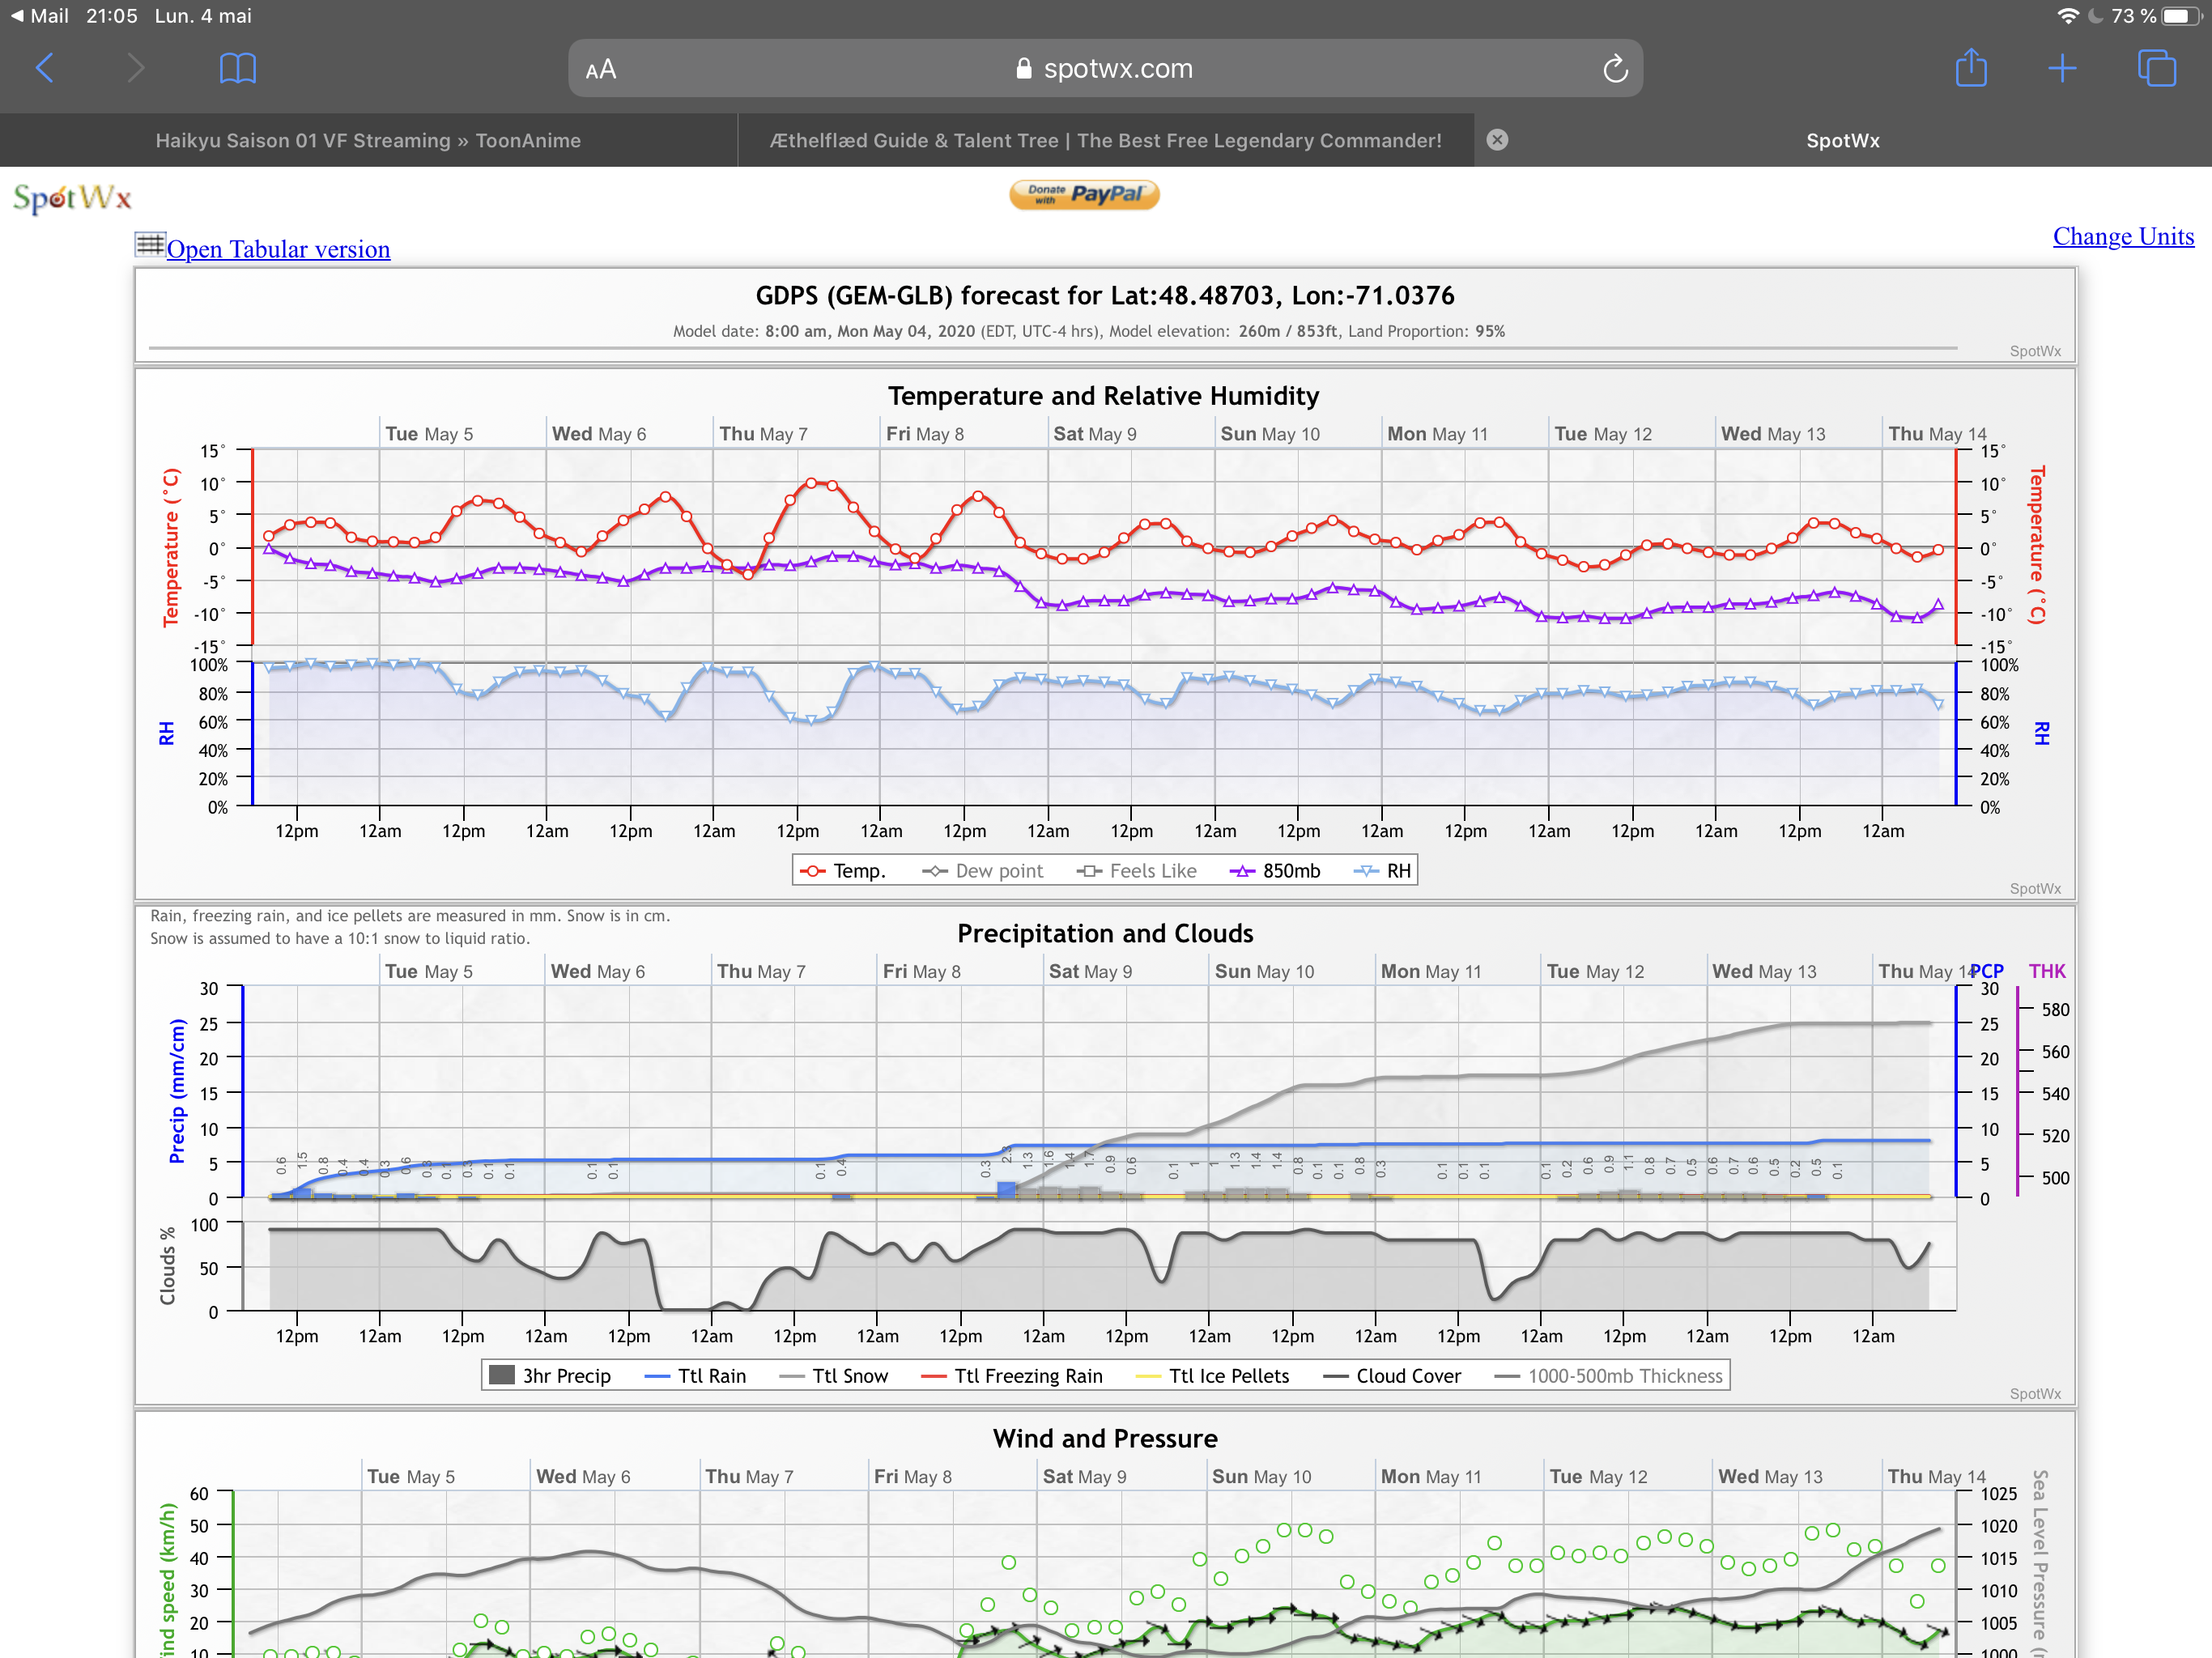Switch to Haikyu Saison 01 tab
Viewport: 2212px width, 1658px height.
[x=368, y=140]
